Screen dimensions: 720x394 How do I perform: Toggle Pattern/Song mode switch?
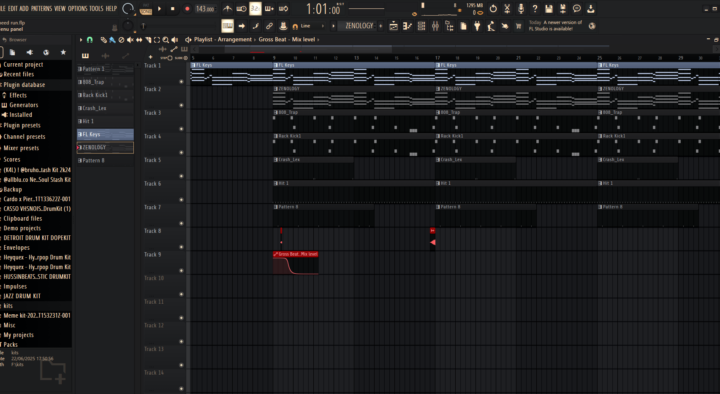pos(146,9)
